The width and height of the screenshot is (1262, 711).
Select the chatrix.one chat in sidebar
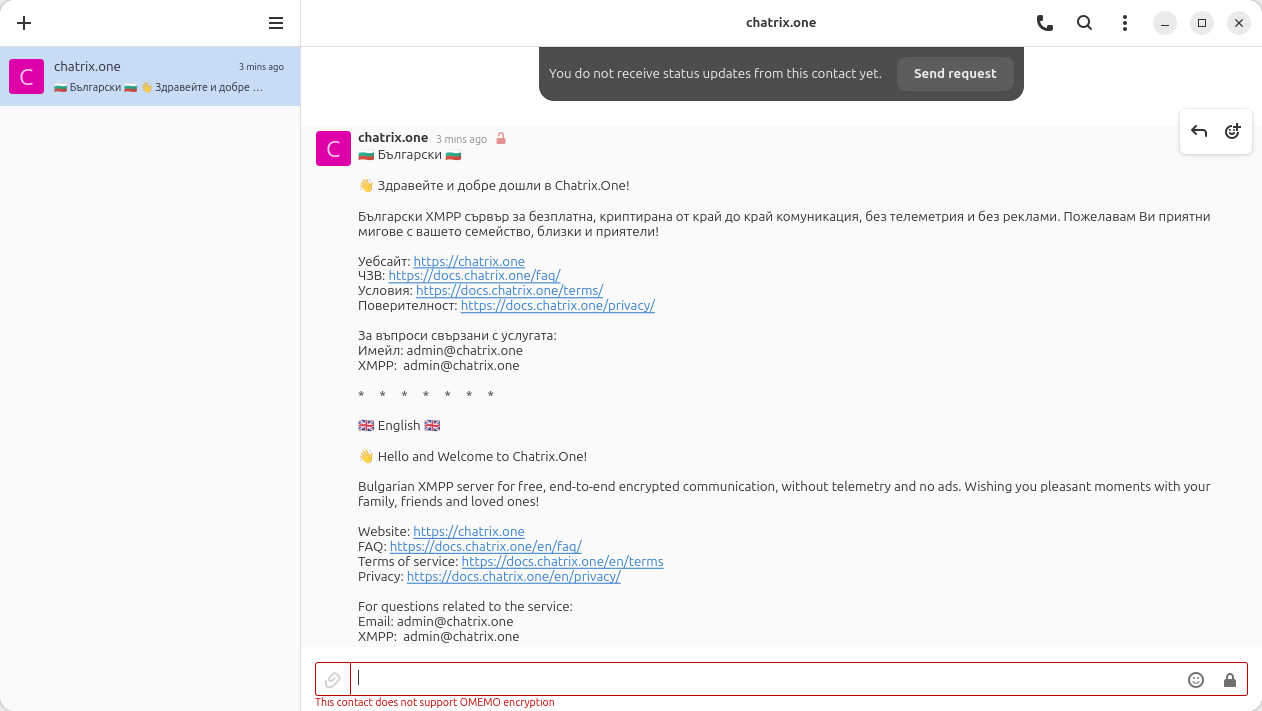point(150,76)
